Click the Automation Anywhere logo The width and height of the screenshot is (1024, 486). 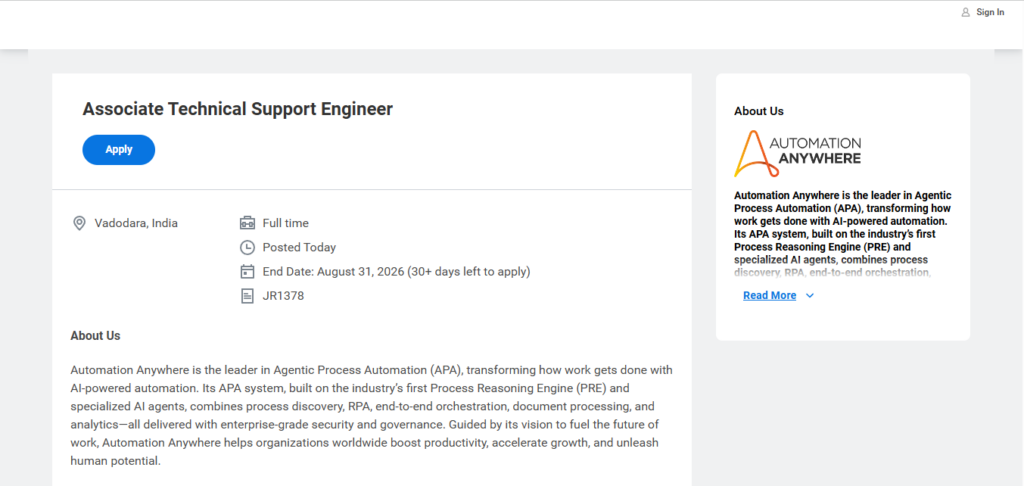tap(797, 153)
